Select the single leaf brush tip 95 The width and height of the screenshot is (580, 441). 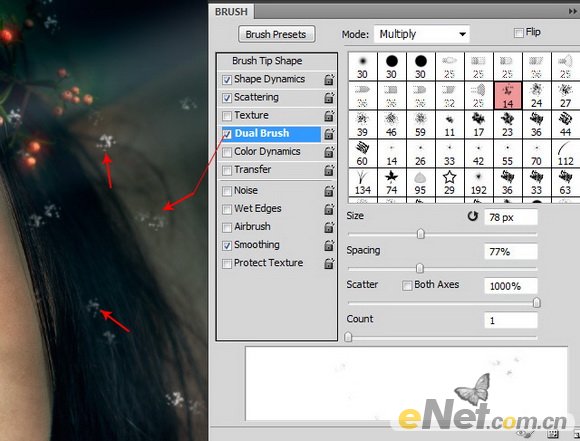(420, 183)
